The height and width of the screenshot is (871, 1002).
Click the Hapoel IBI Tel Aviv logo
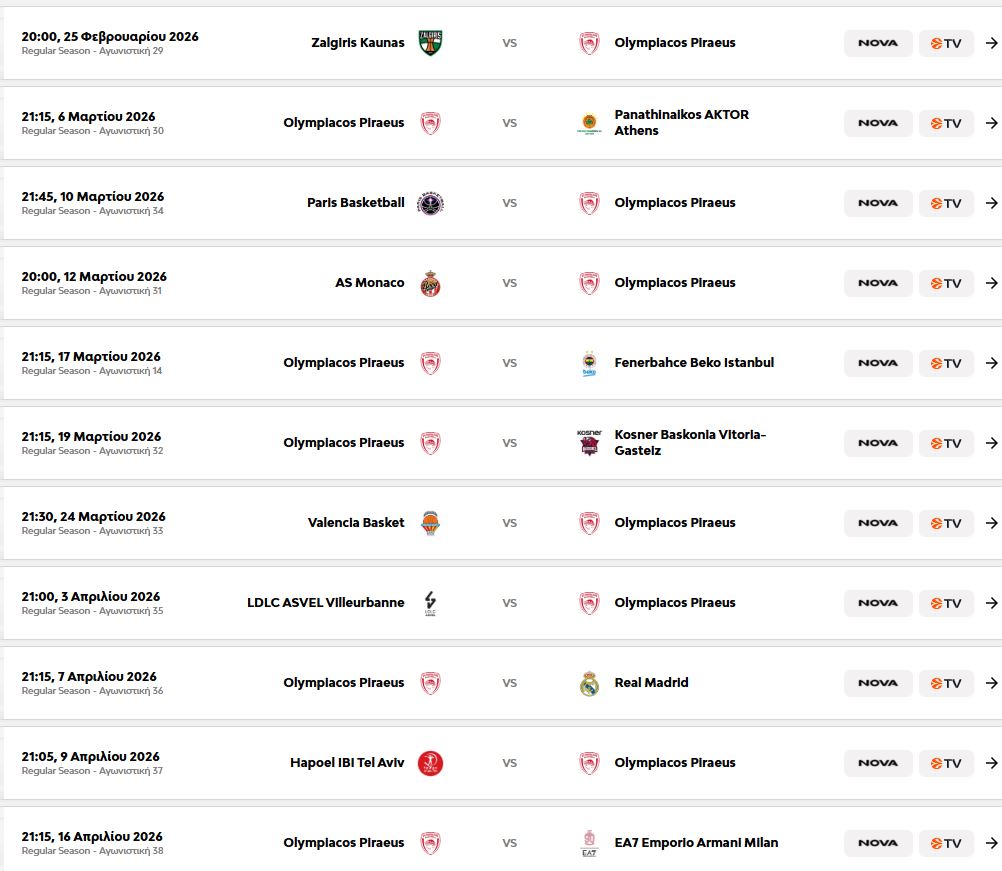pyautogui.click(x=430, y=763)
